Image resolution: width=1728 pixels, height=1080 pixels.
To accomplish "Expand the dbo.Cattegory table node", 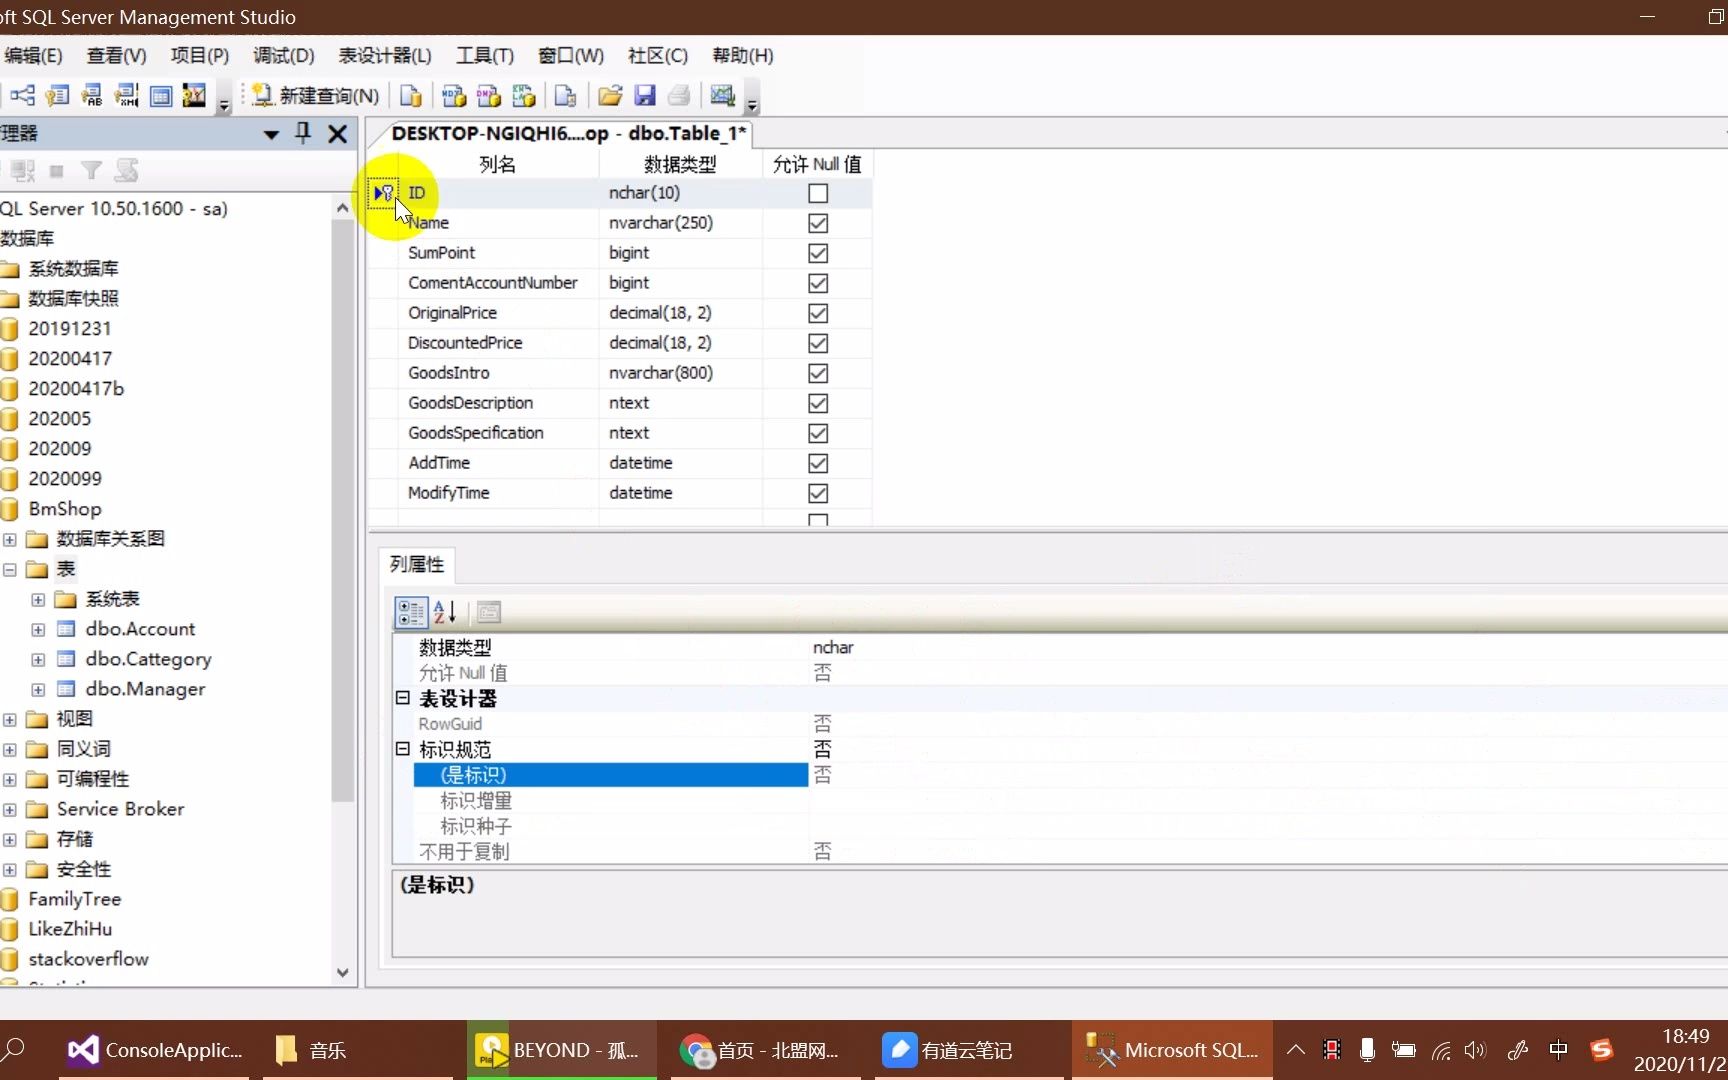I will 38,659.
